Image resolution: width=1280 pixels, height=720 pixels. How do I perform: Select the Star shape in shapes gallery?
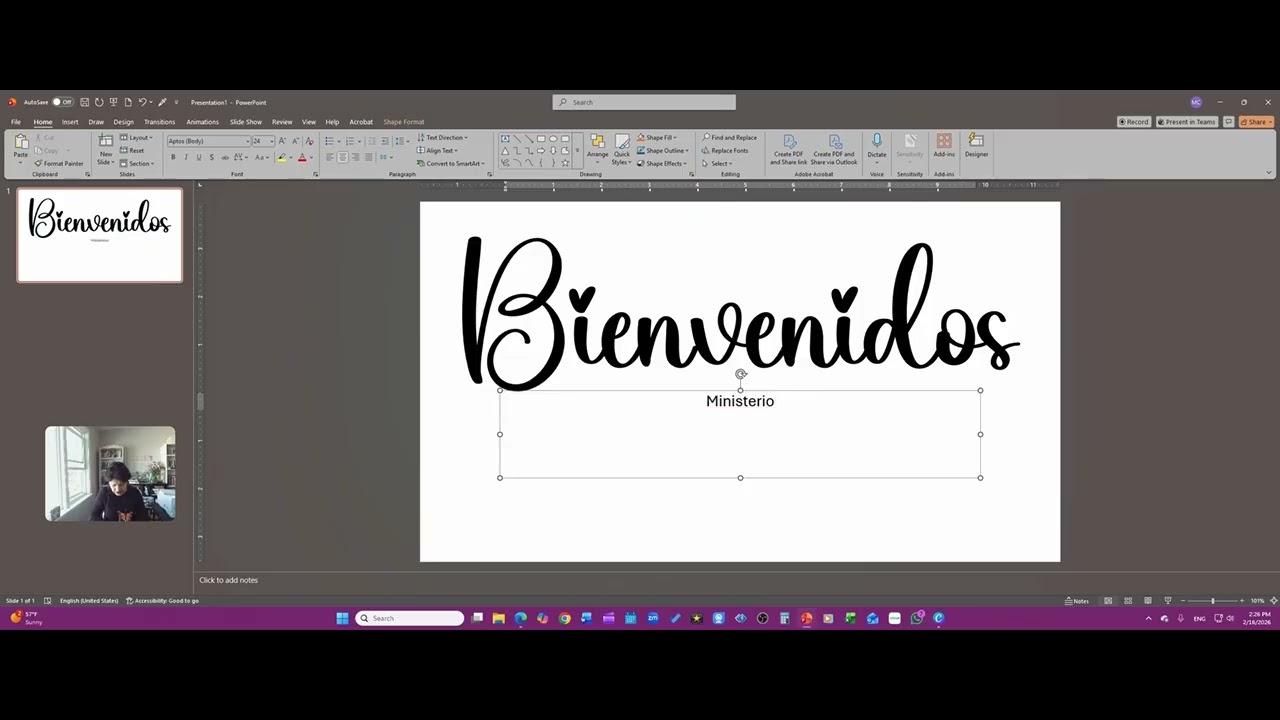point(565,163)
